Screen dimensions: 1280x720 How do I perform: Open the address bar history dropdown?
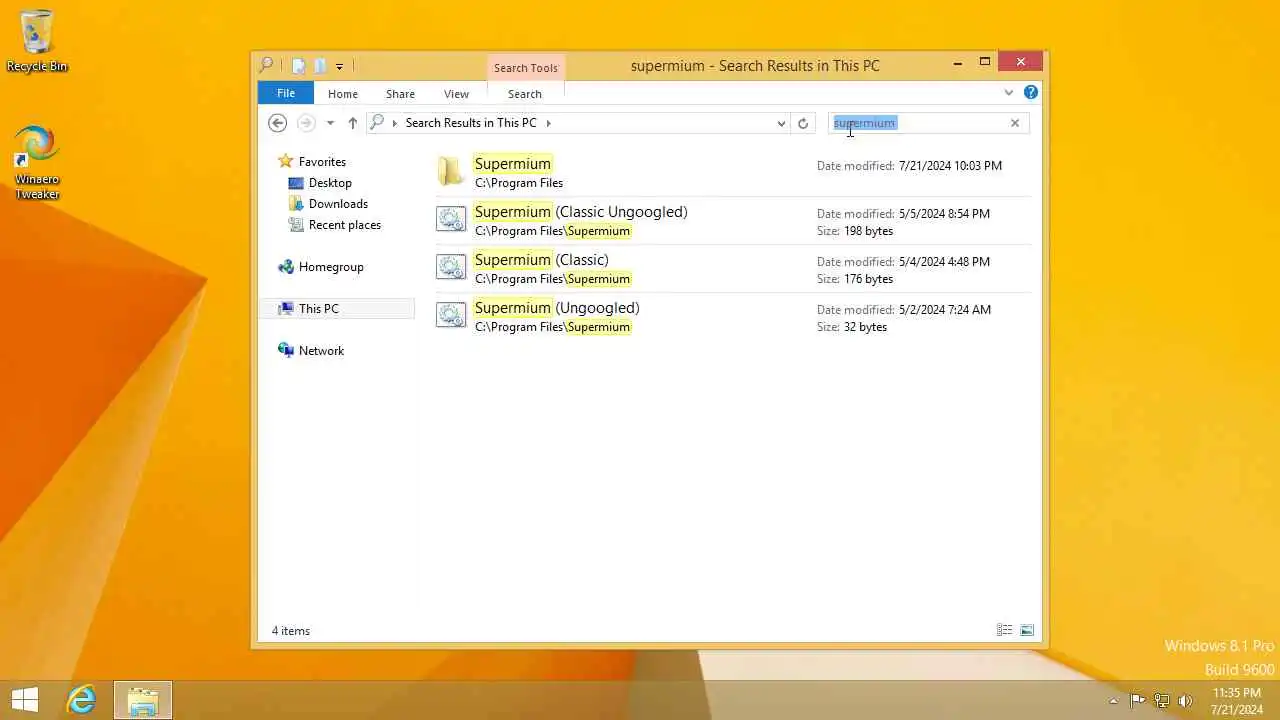(x=781, y=123)
